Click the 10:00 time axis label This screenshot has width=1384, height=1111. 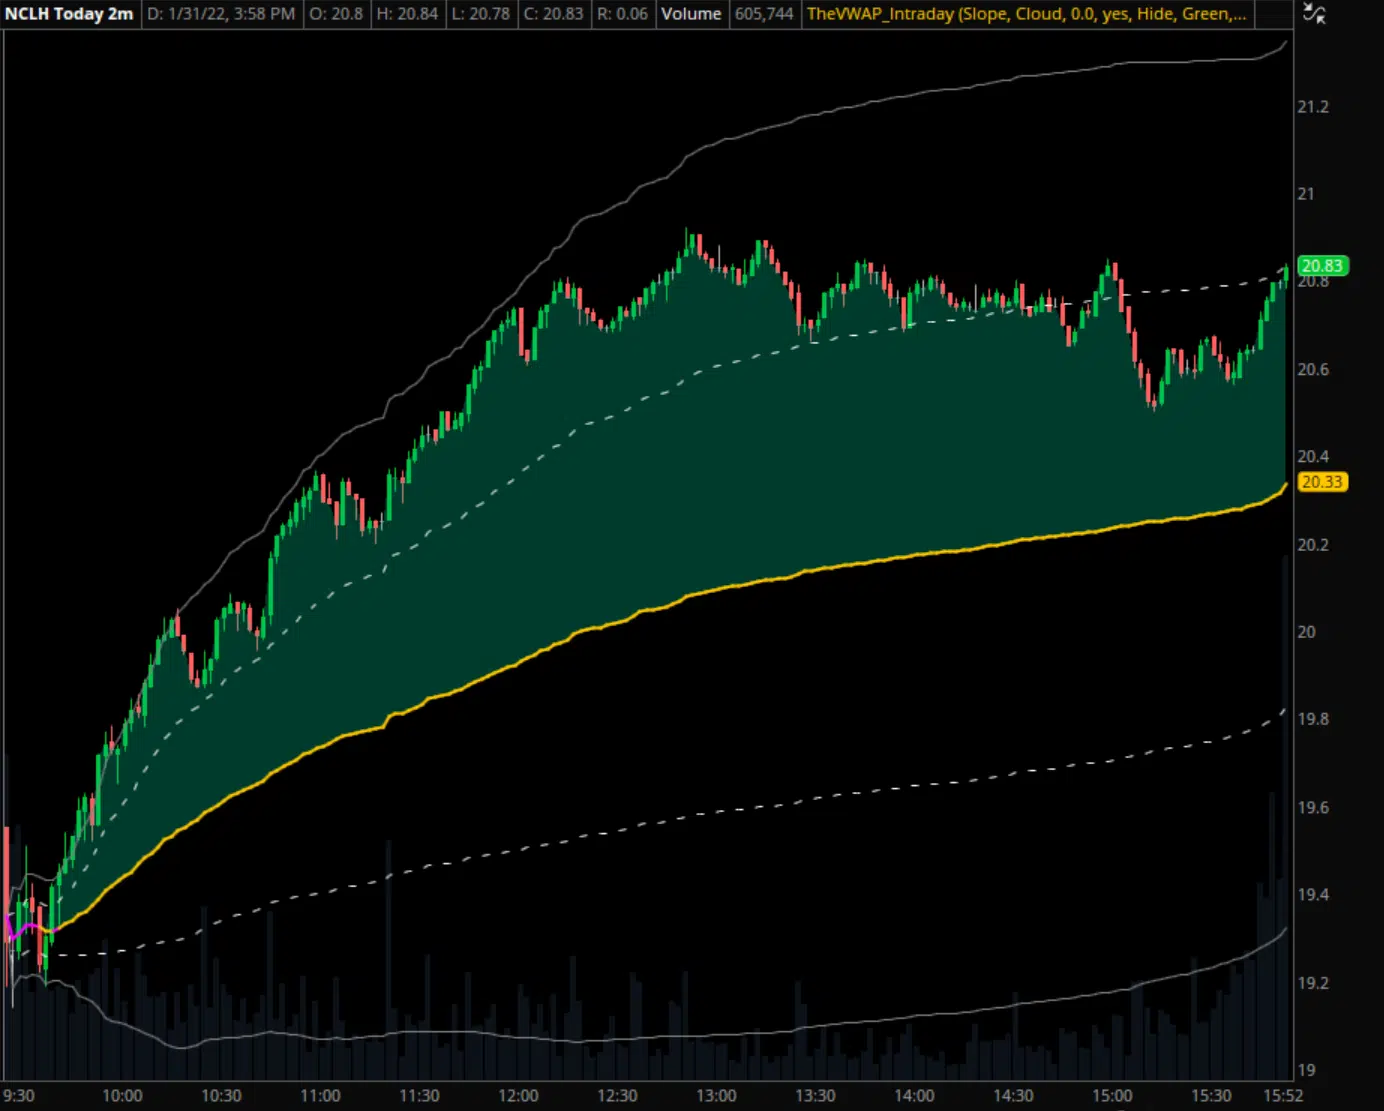122,1096
